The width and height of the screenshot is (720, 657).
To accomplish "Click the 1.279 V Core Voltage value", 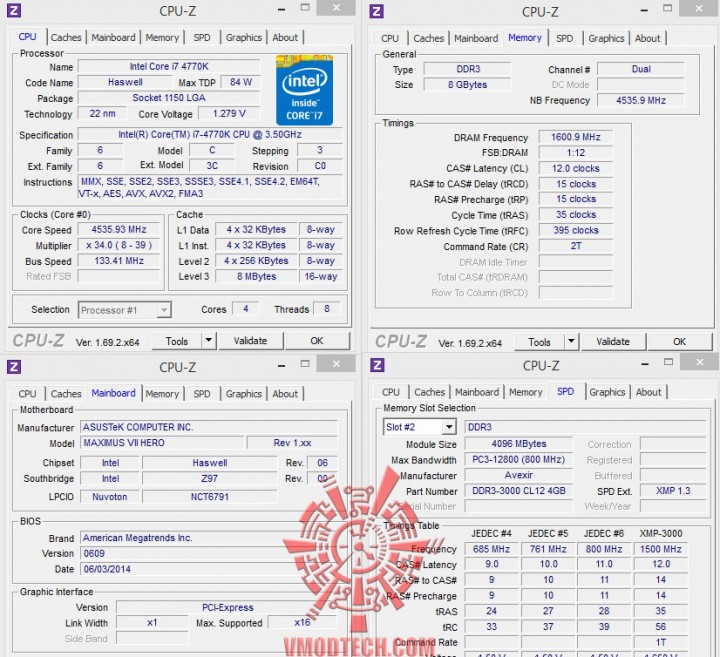I will point(229,113).
